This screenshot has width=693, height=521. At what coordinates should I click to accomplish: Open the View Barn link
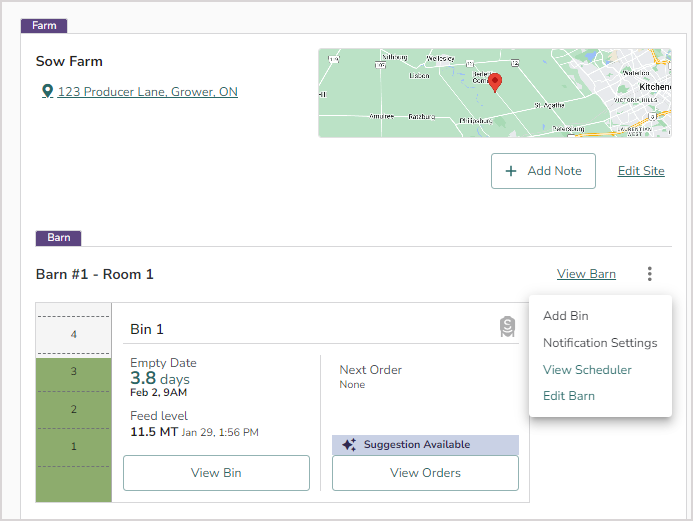tap(586, 274)
